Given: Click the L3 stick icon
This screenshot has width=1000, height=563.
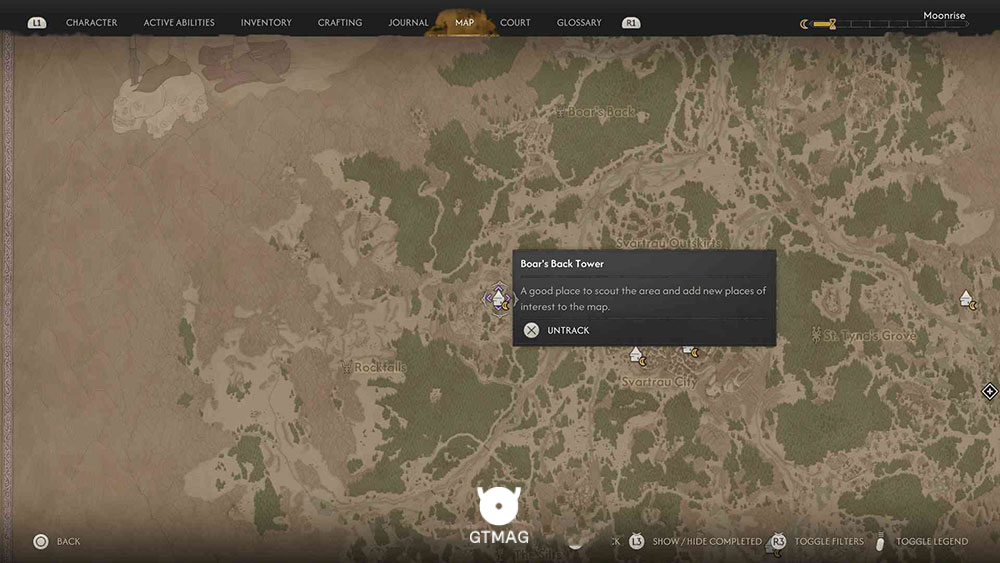Looking at the screenshot, I should point(636,541).
